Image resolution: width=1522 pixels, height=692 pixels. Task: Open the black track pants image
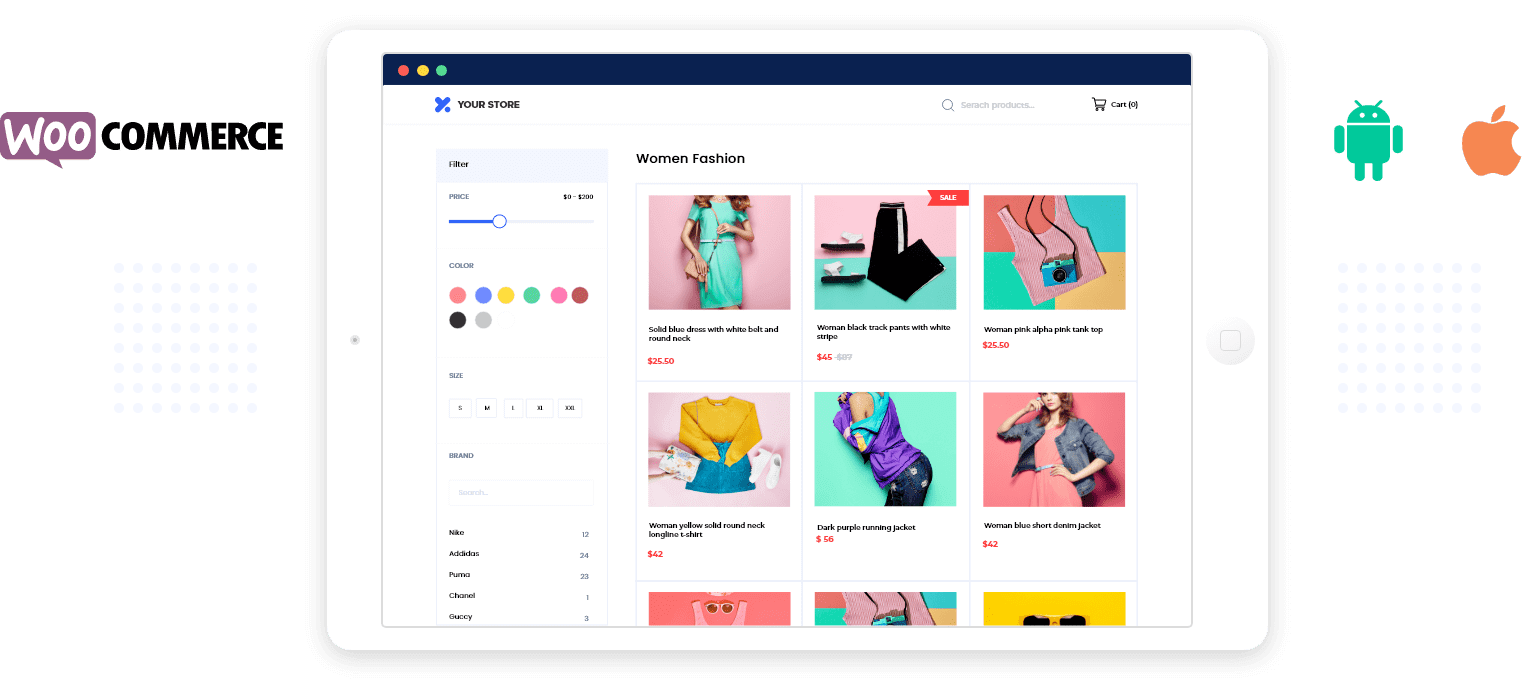pyautogui.click(x=885, y=252)
